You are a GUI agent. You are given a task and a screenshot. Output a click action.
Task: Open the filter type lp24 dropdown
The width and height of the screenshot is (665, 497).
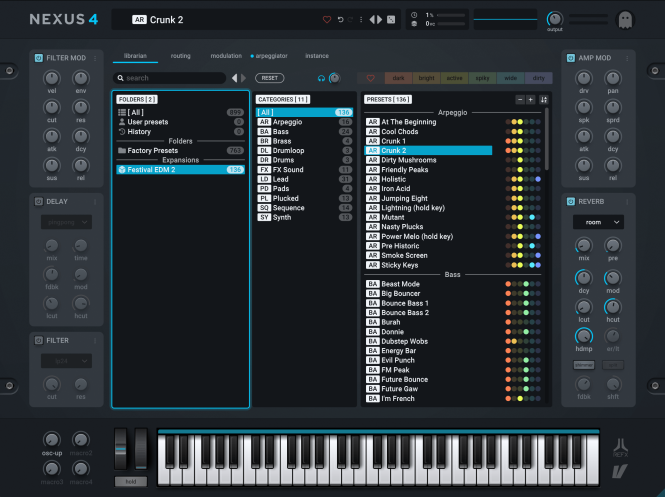point(66,361)
